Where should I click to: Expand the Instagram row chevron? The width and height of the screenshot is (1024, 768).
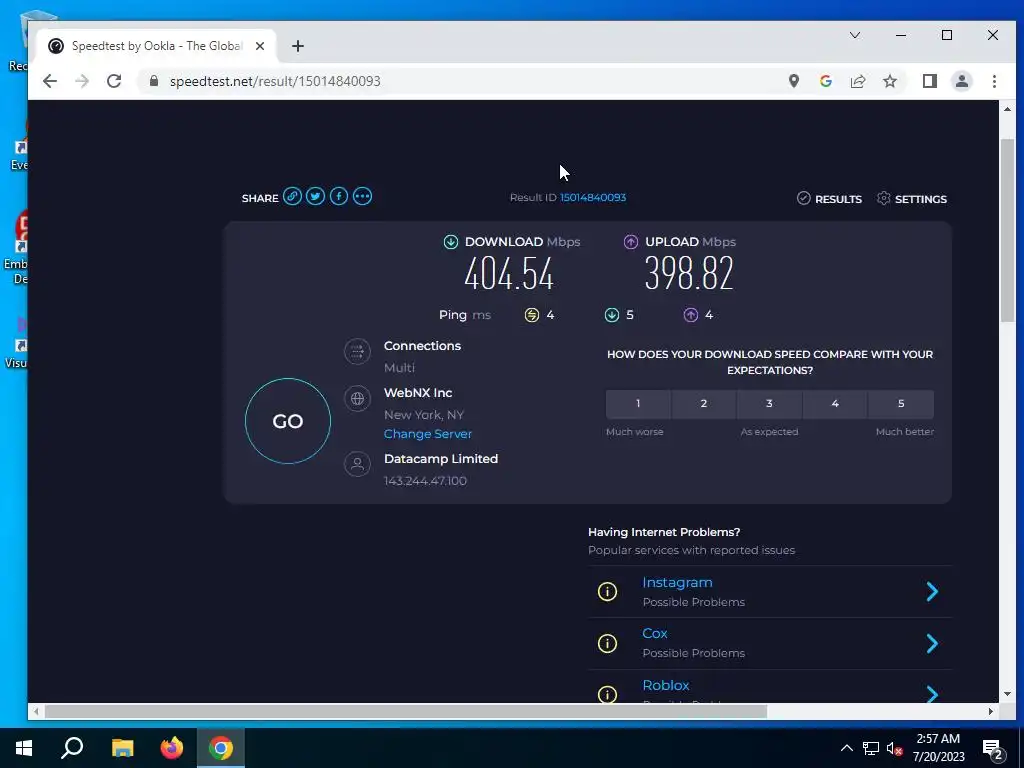click(x=933, y=592)
